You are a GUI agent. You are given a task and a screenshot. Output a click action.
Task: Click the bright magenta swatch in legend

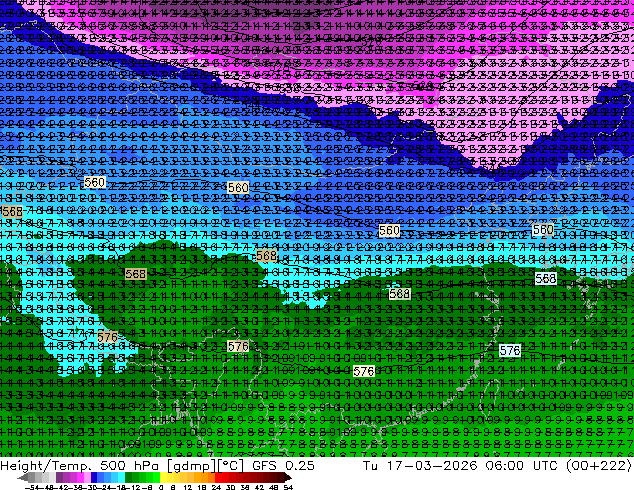click(80, 478)
